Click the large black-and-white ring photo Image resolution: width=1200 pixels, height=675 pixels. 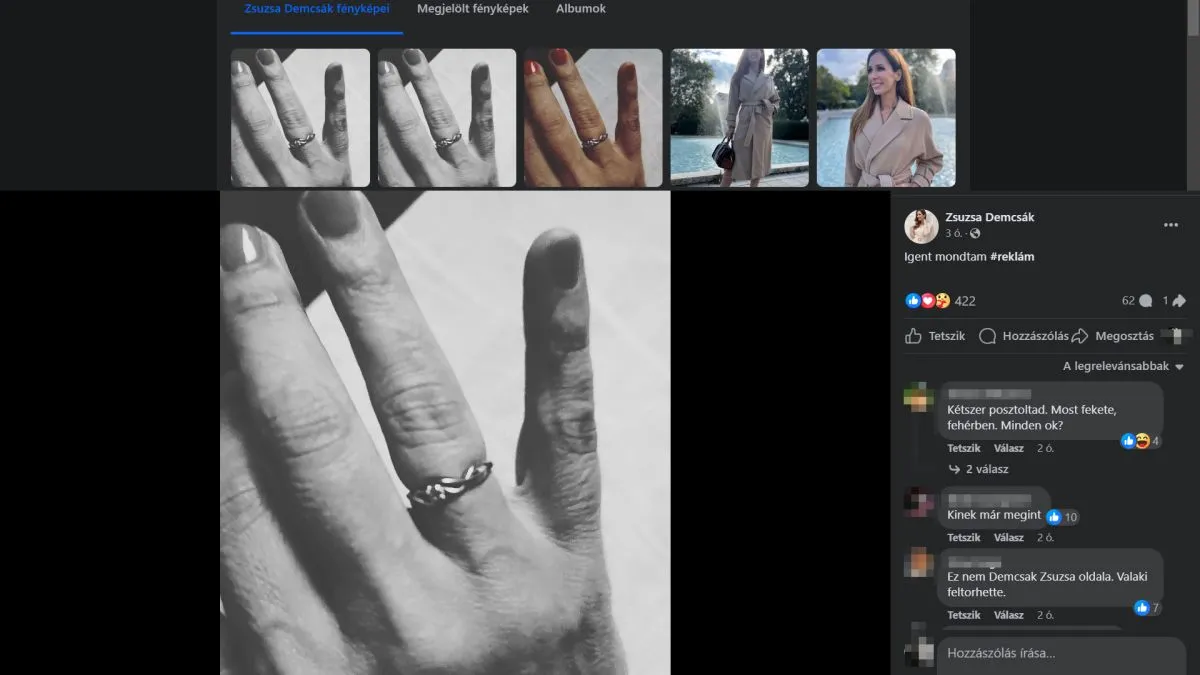445,433
